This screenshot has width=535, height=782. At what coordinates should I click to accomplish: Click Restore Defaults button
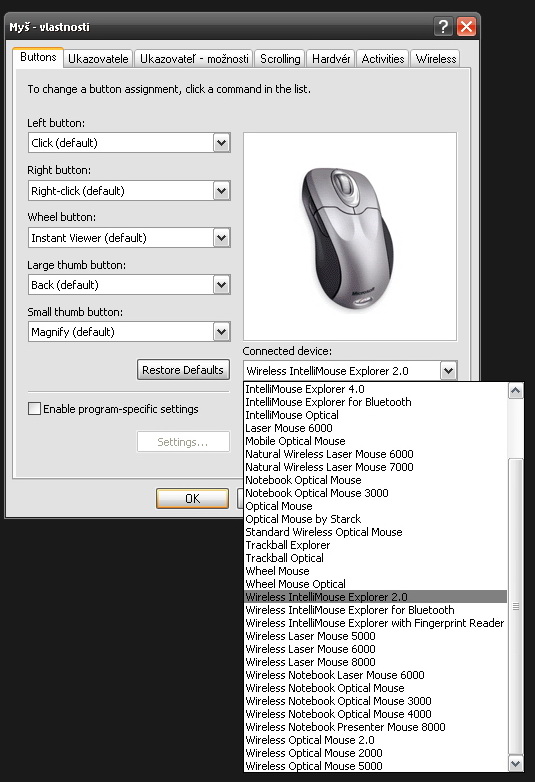click(x=183, y=370)
